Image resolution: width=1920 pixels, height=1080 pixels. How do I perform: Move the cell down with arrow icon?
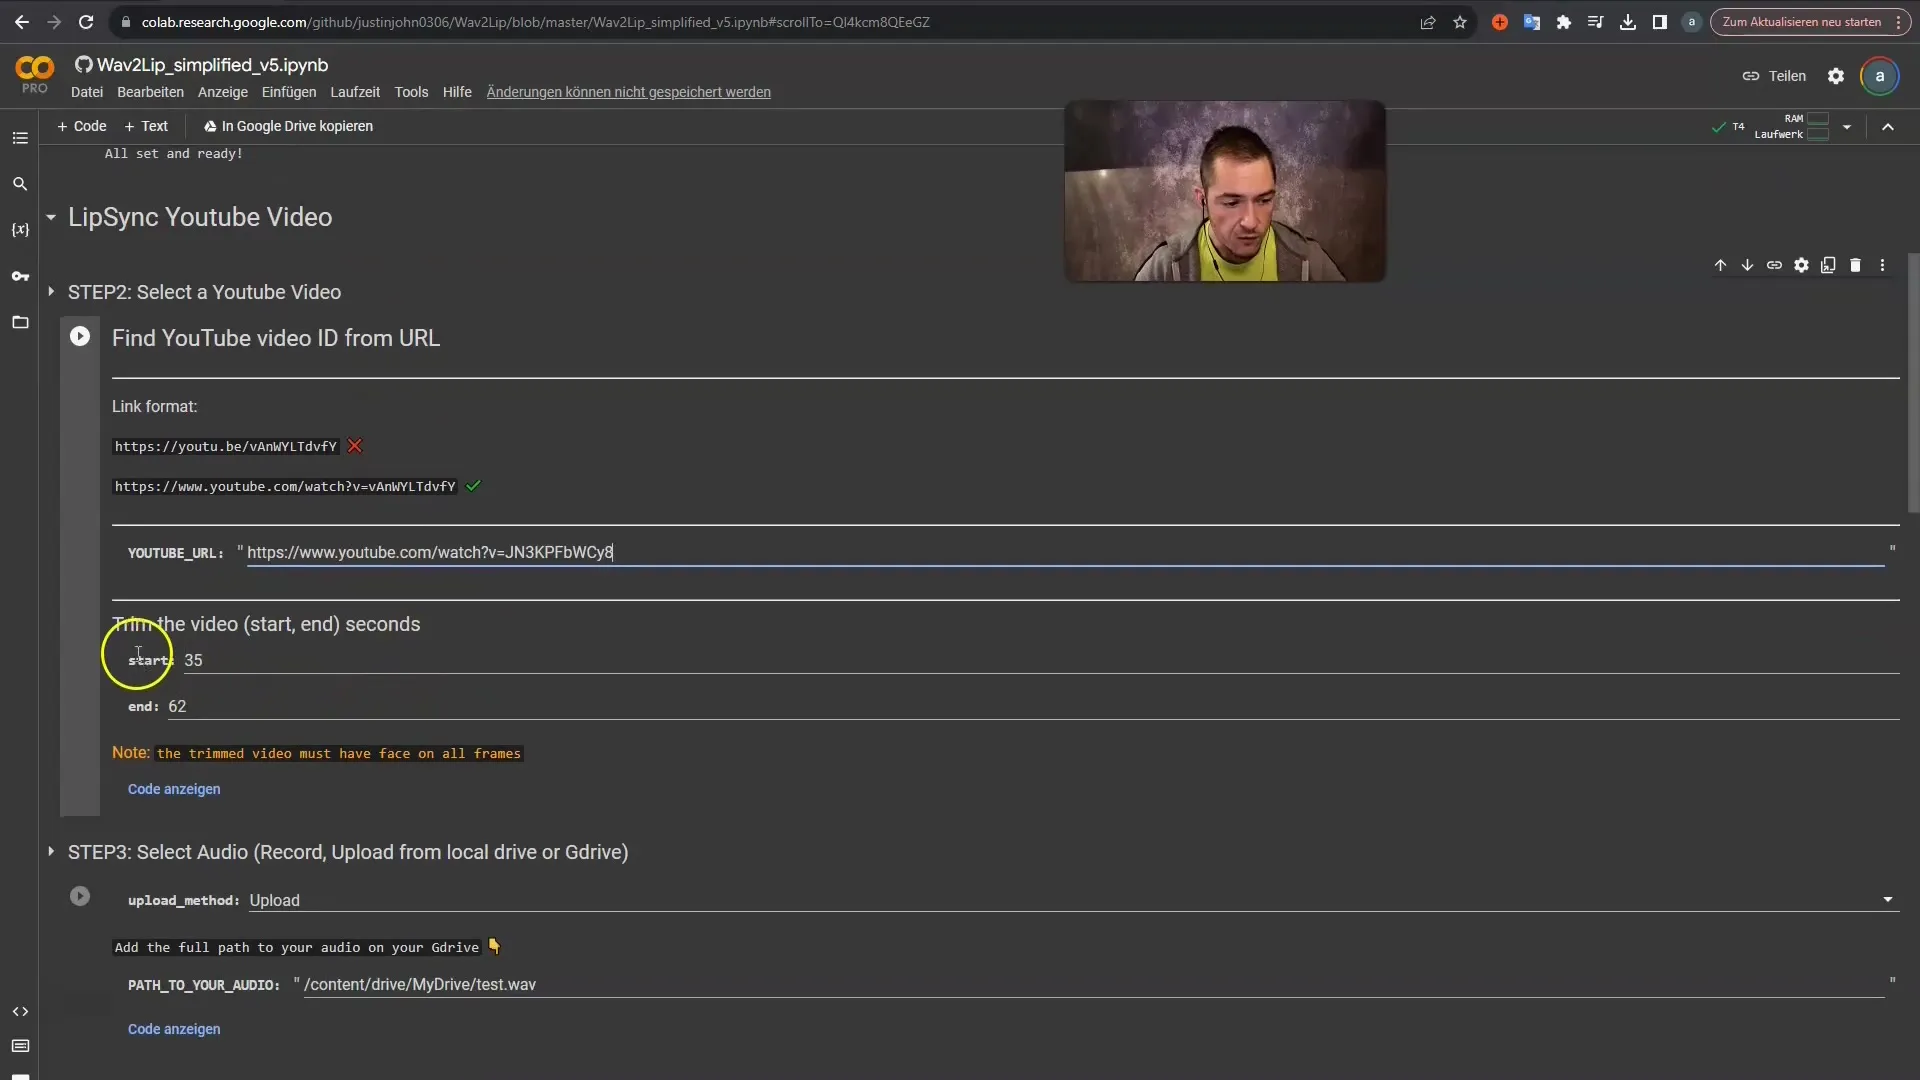[x=1747, y=265]
